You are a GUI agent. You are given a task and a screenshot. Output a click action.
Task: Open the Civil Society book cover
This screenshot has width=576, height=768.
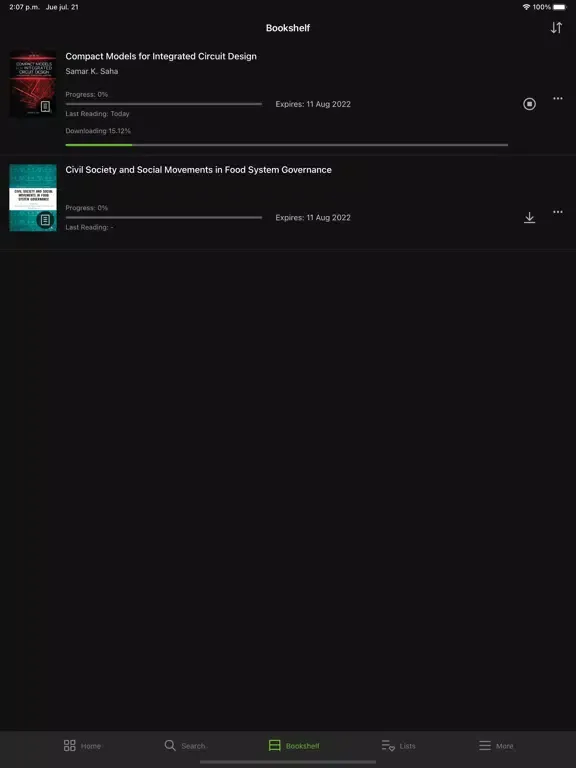[33, 197]
